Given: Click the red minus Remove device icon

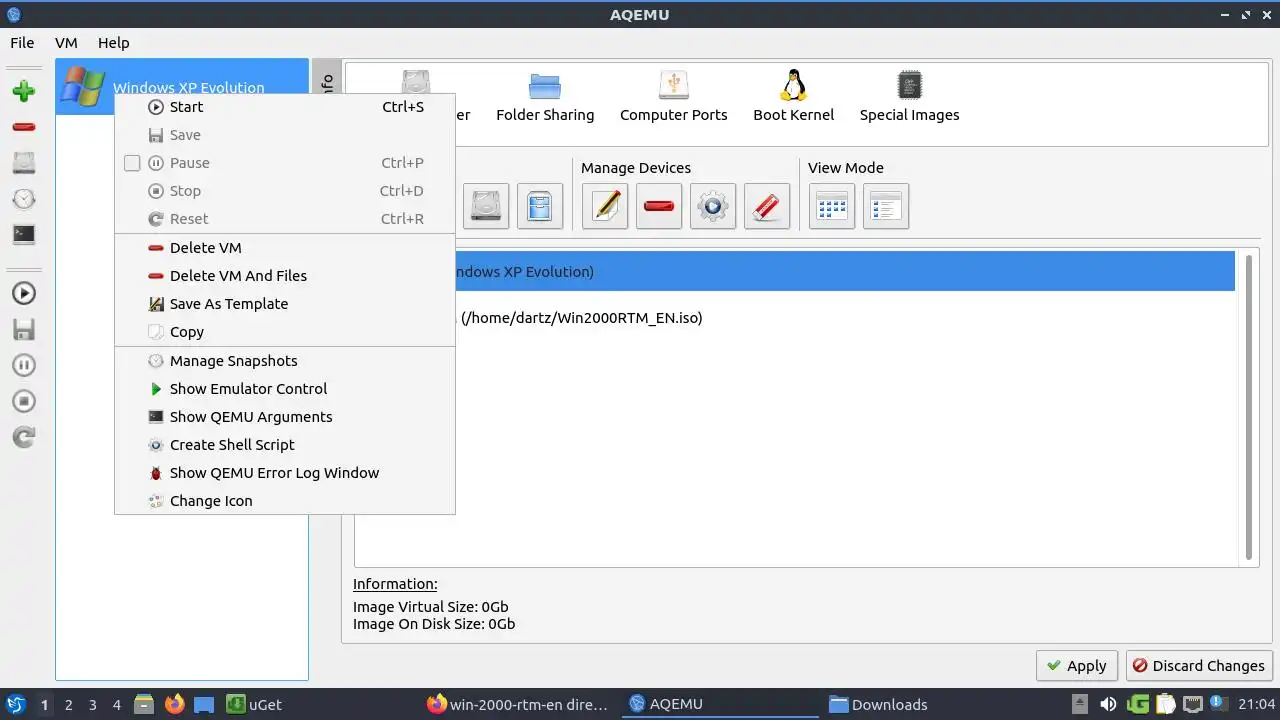Looking at the screenshot, I should [x=659, y=206].
